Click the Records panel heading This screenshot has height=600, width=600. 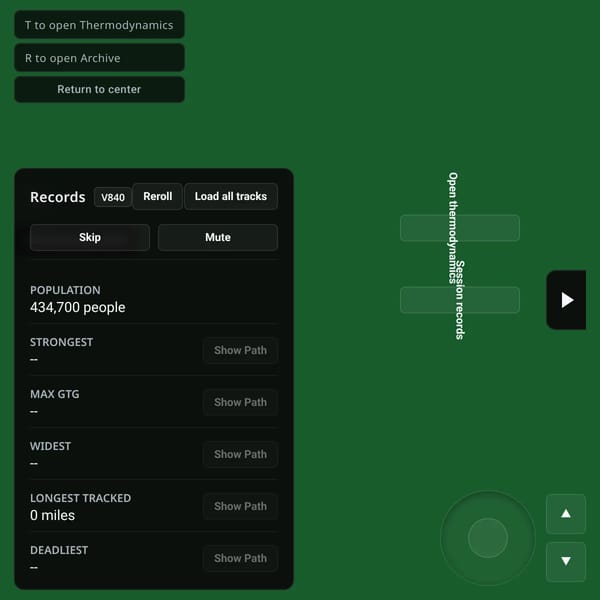tap(58, 197)
